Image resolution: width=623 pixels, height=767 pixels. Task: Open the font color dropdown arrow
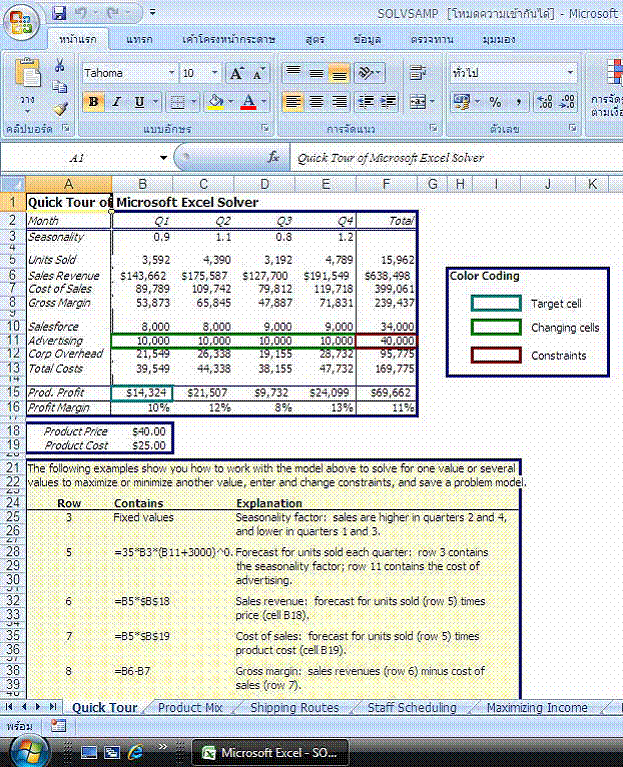click(x=264, y=102)
